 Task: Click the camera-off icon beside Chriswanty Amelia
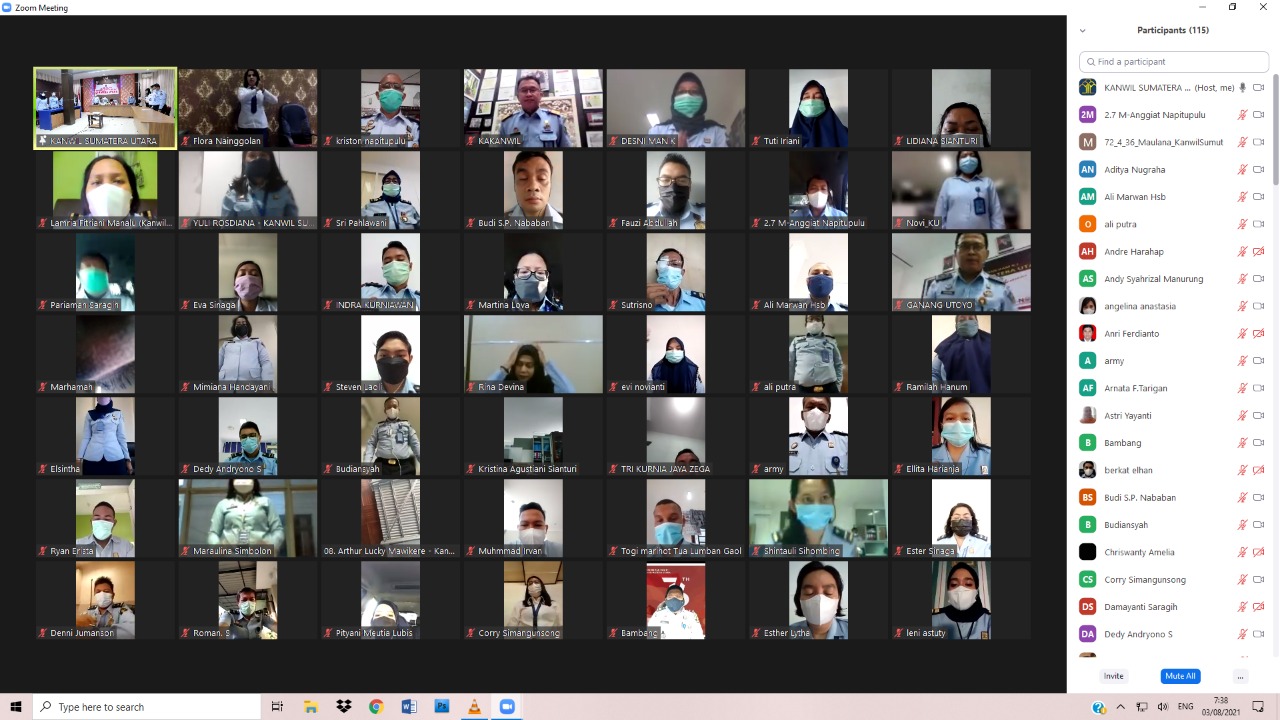(x=1259, y=552)
